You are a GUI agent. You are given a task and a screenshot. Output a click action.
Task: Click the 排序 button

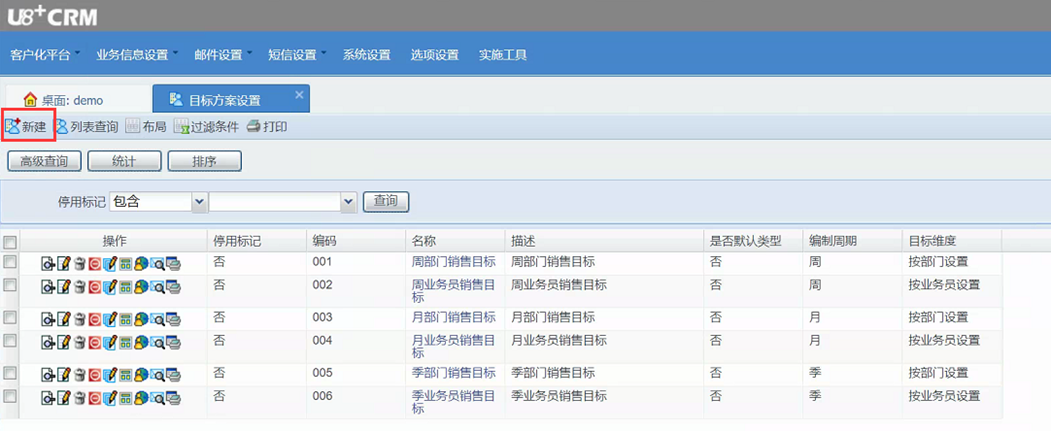tap(204, 161)
